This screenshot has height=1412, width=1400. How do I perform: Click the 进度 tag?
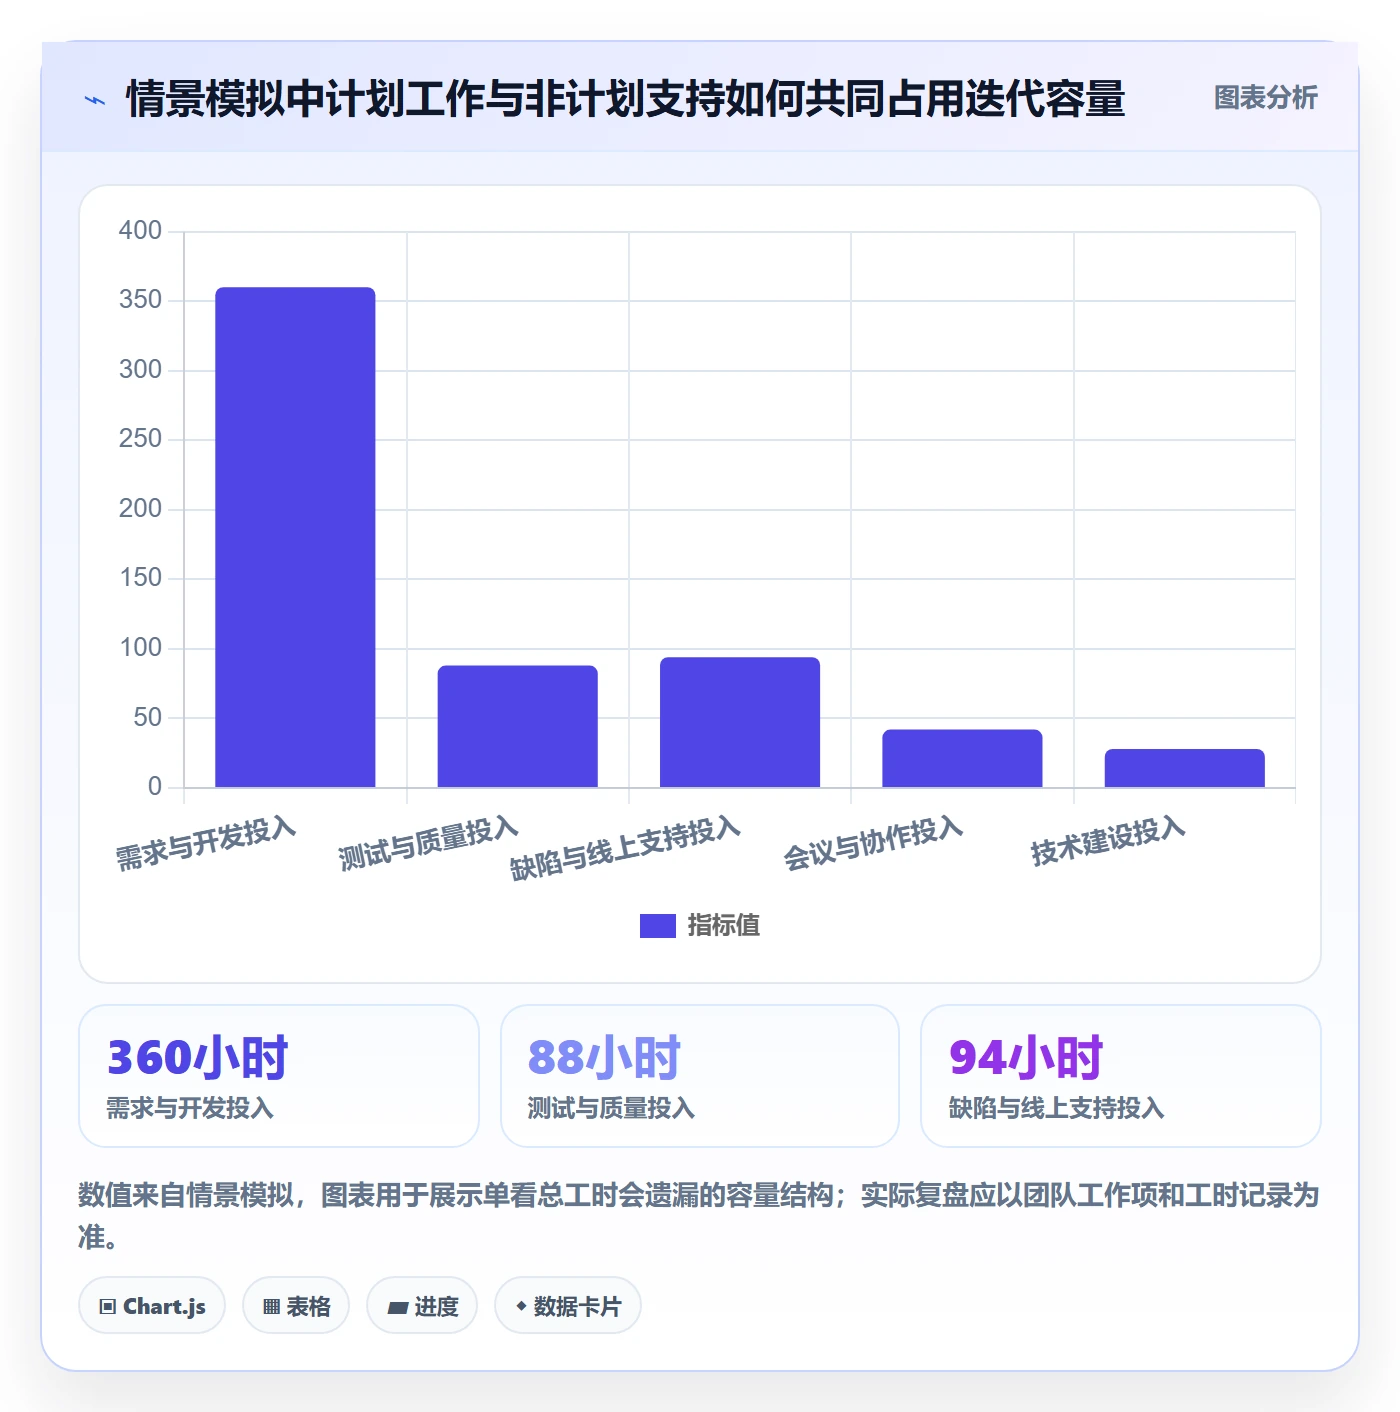pyautogui.click(x=422, y=1305)
